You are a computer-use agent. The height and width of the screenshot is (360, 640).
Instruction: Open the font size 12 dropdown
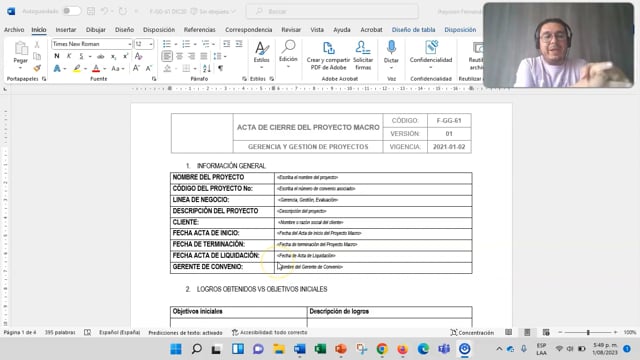(x=151, y=44)
